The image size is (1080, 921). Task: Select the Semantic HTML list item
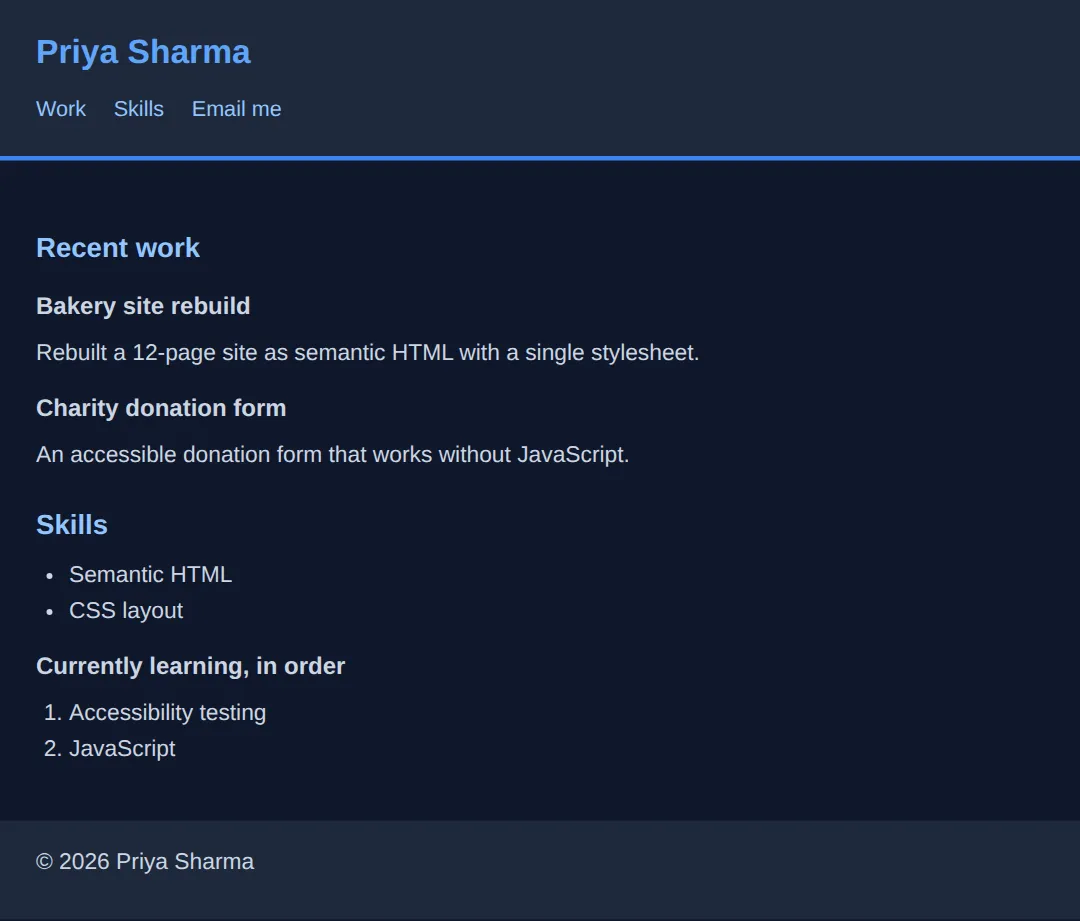click(x=150, y=575)
